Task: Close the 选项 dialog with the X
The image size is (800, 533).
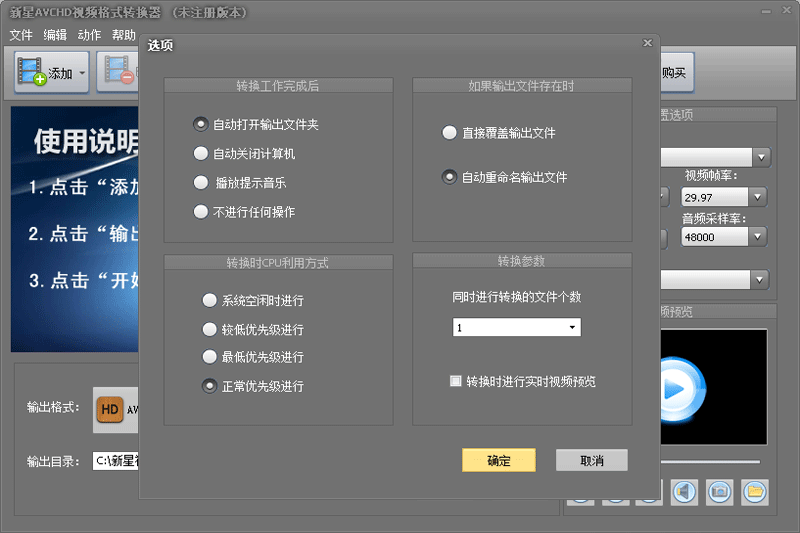Action: click(x=647, y=43)
